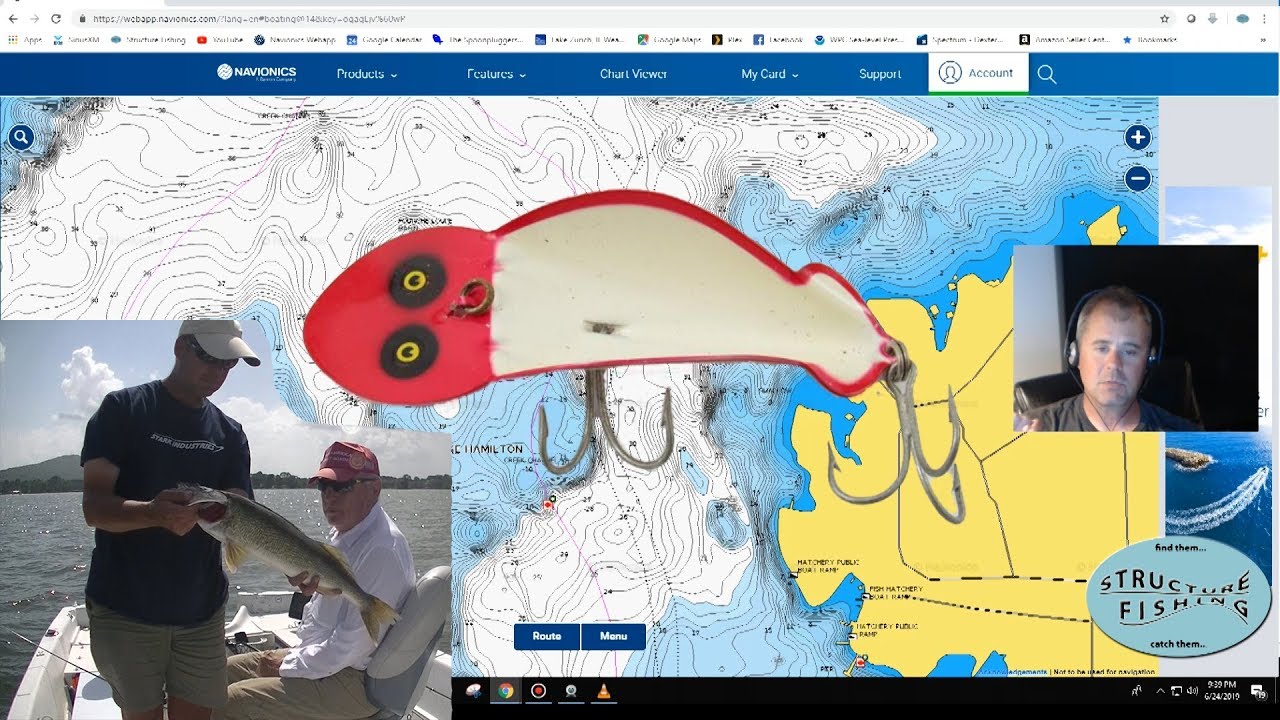Open the notification center icon

pos(1258,691)
